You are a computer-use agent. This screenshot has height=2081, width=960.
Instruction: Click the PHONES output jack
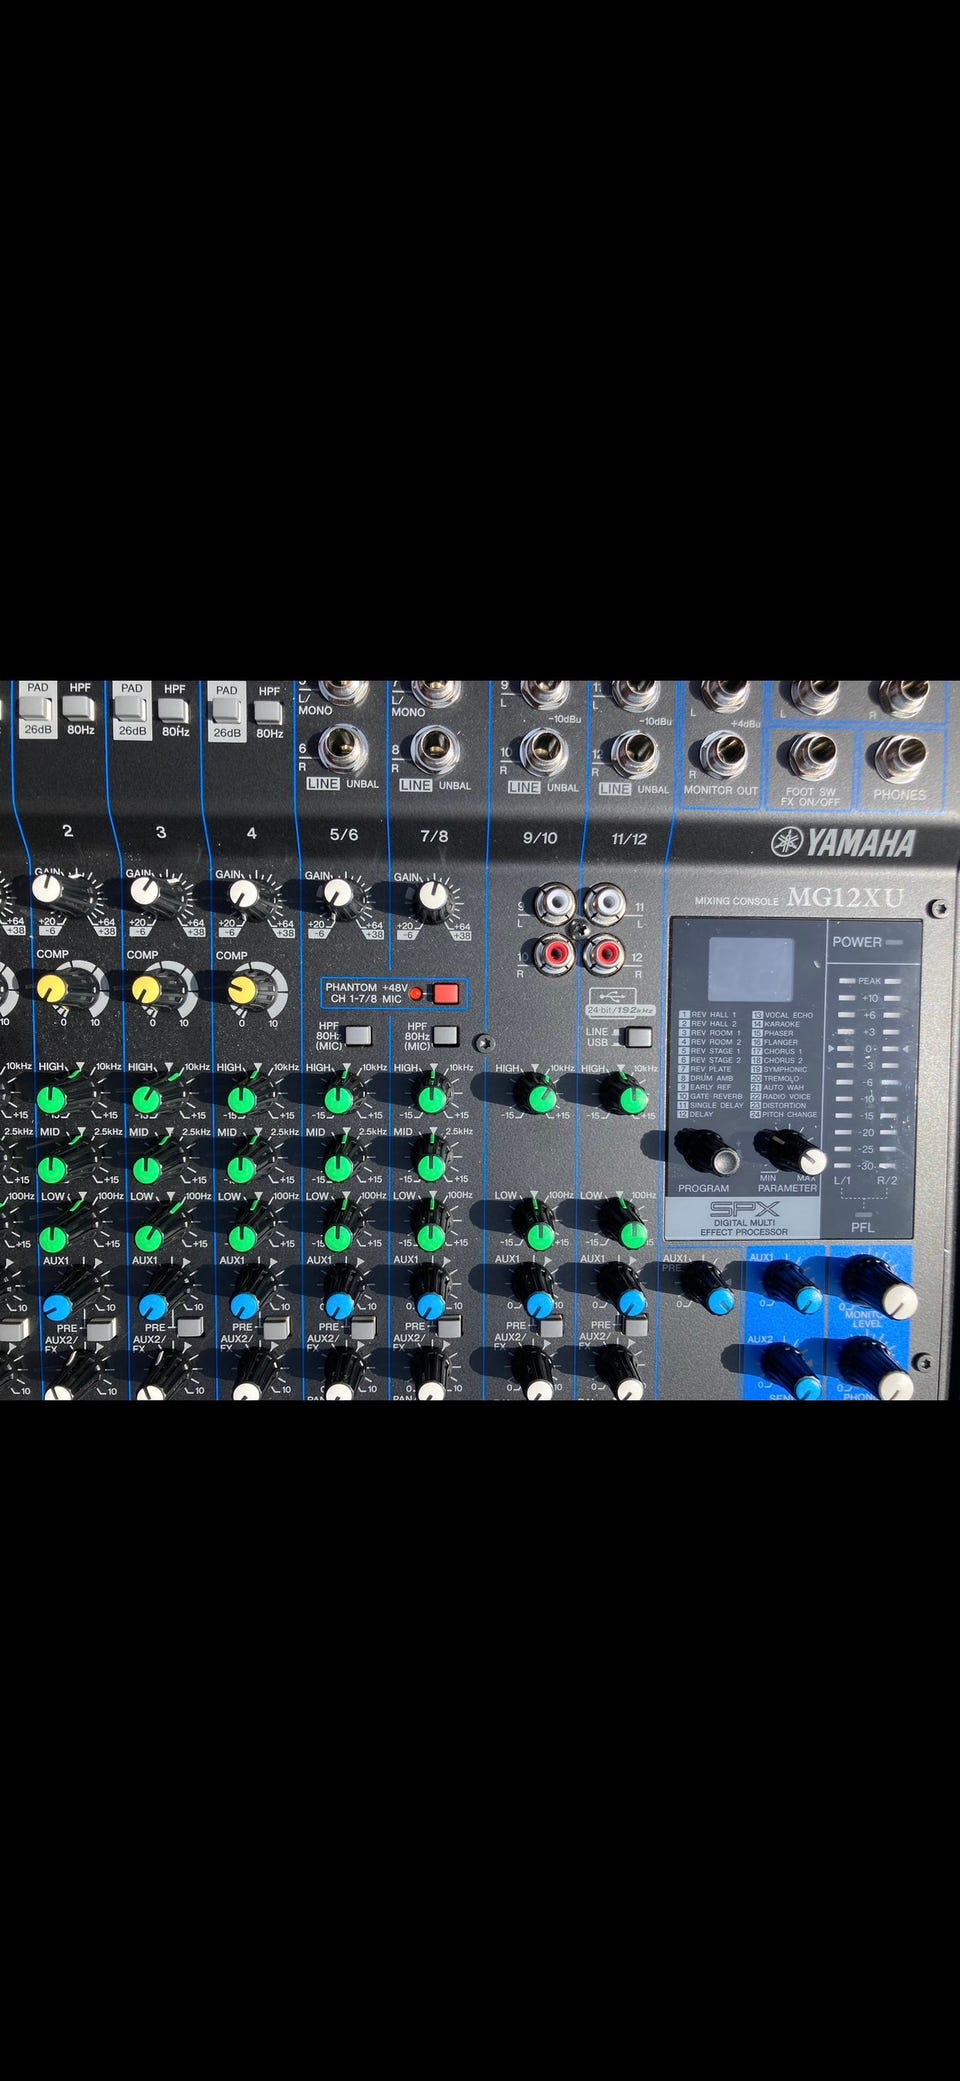(x=900, y=760)
